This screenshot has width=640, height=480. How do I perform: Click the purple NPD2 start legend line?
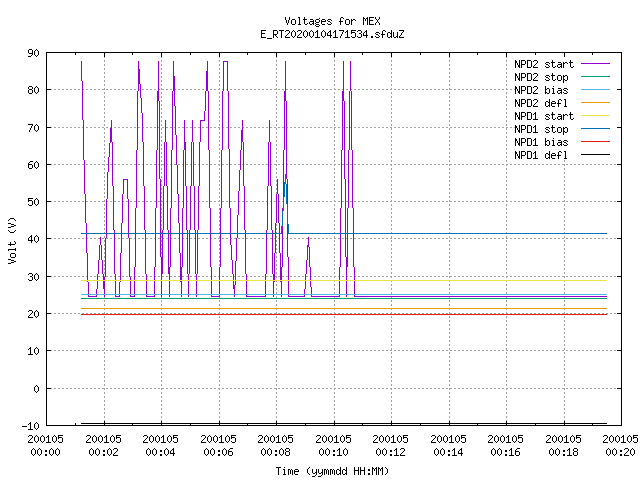595,64
